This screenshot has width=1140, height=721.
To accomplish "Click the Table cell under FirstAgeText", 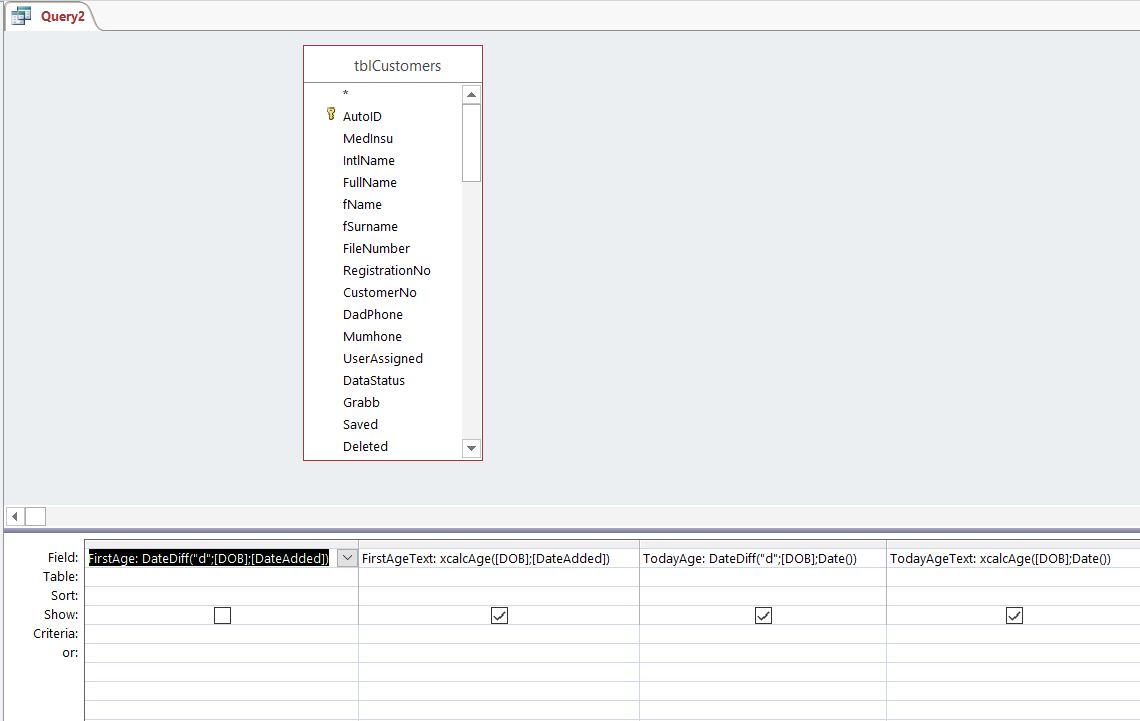I will click(x=499, y=577).
